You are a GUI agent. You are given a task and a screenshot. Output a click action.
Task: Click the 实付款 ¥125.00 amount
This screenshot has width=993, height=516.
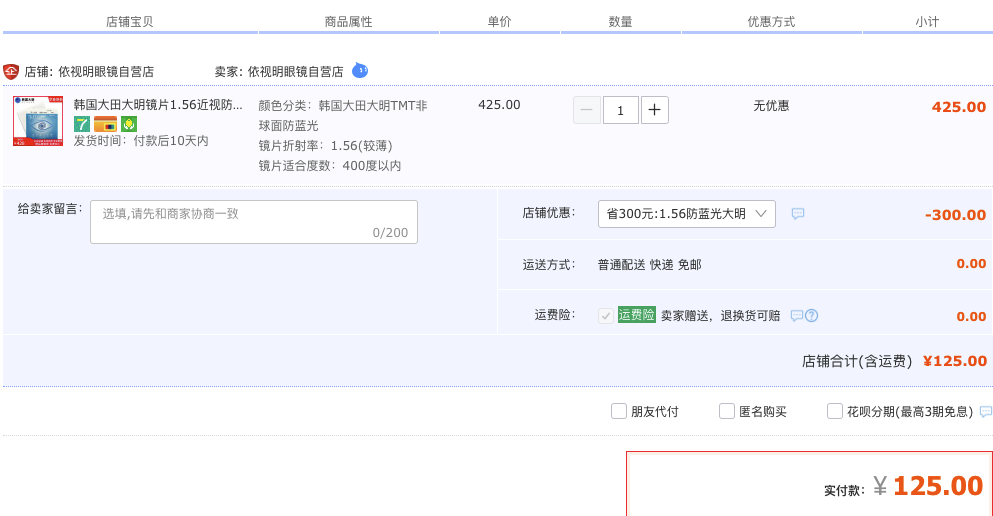(928, 486)
